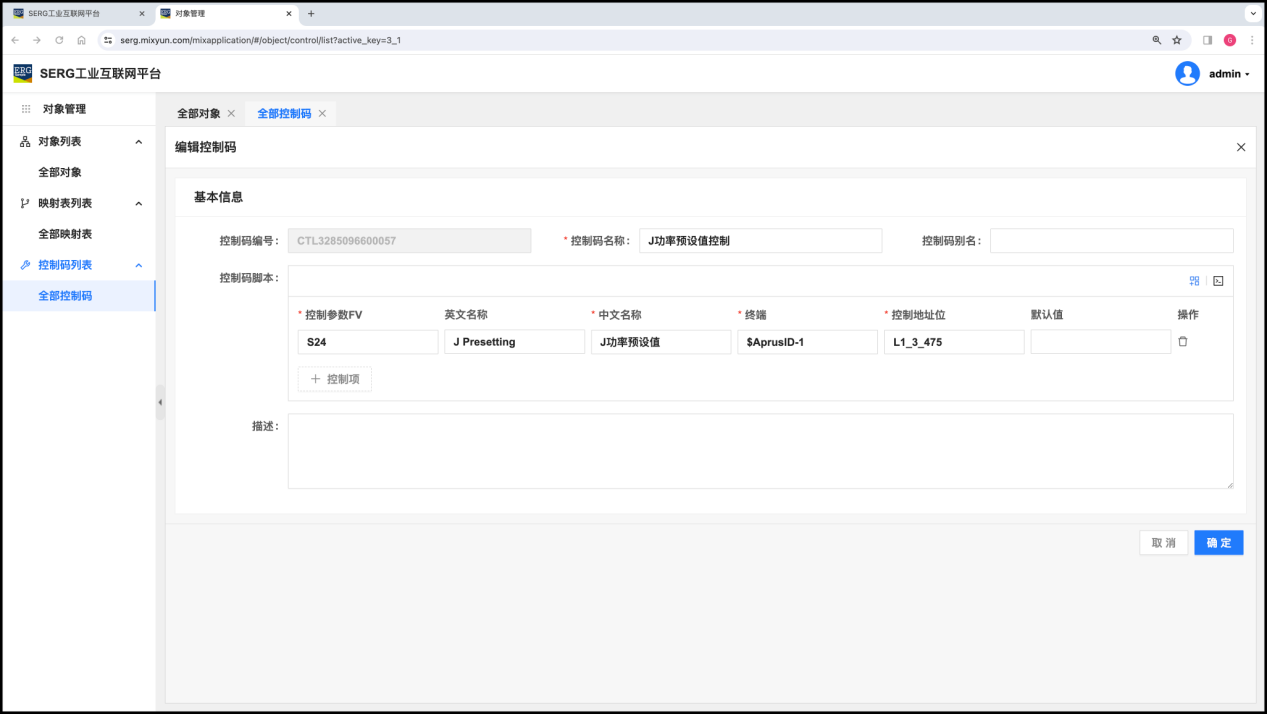This screenshot has width=1267, height=714.
Task: Collapse the 映射表列表 menu section
Action: point(139,204)
